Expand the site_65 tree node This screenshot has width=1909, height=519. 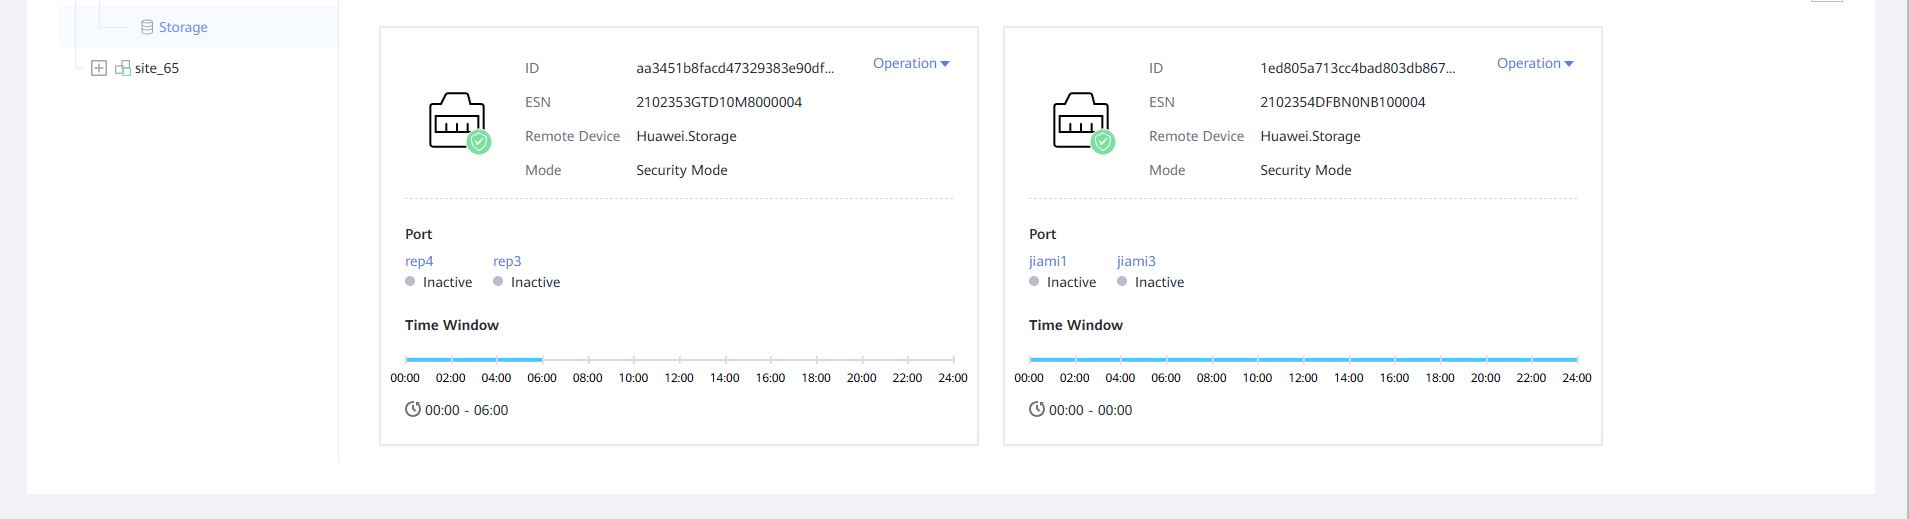pyautogui.click(x=99, y=68)
